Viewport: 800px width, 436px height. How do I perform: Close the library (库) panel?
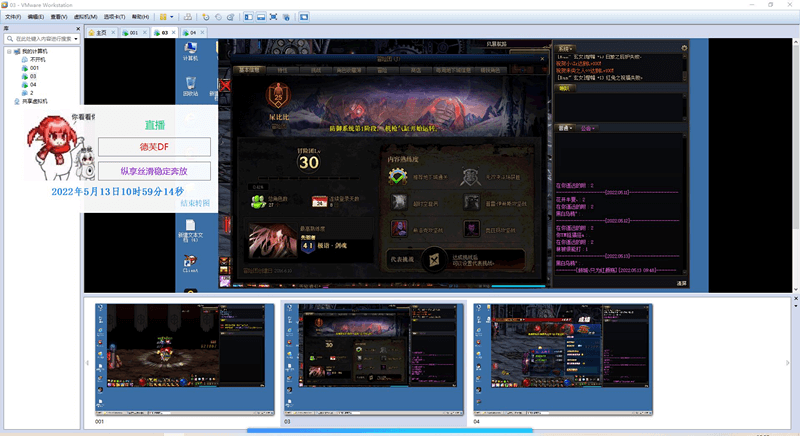coord(78,29)
